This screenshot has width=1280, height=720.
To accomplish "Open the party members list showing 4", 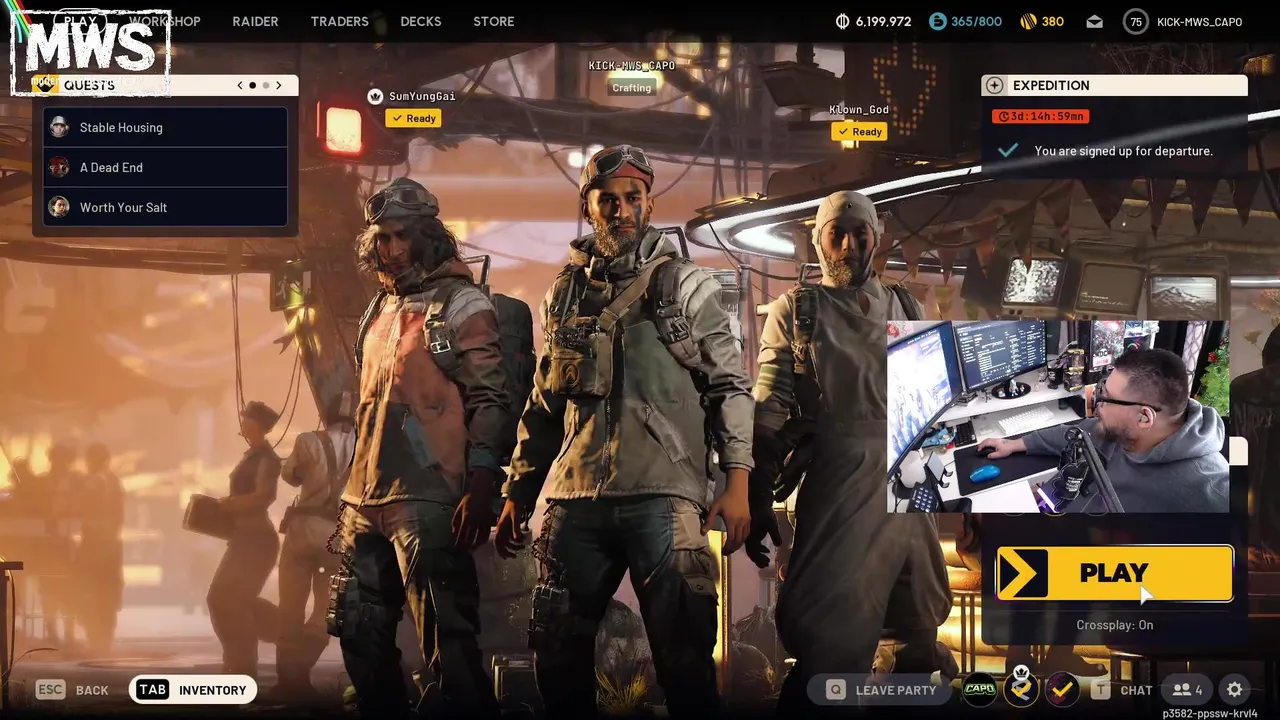I will tap(1187, 690).
